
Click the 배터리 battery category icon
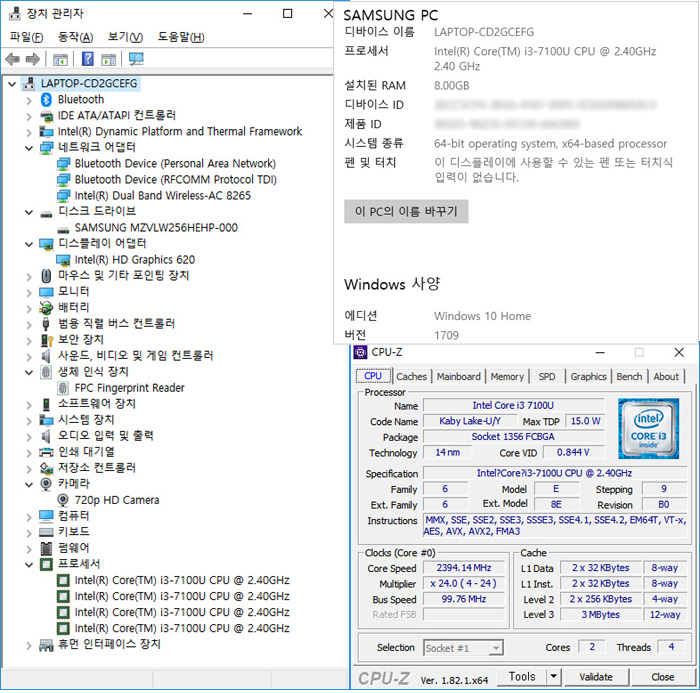46,308
